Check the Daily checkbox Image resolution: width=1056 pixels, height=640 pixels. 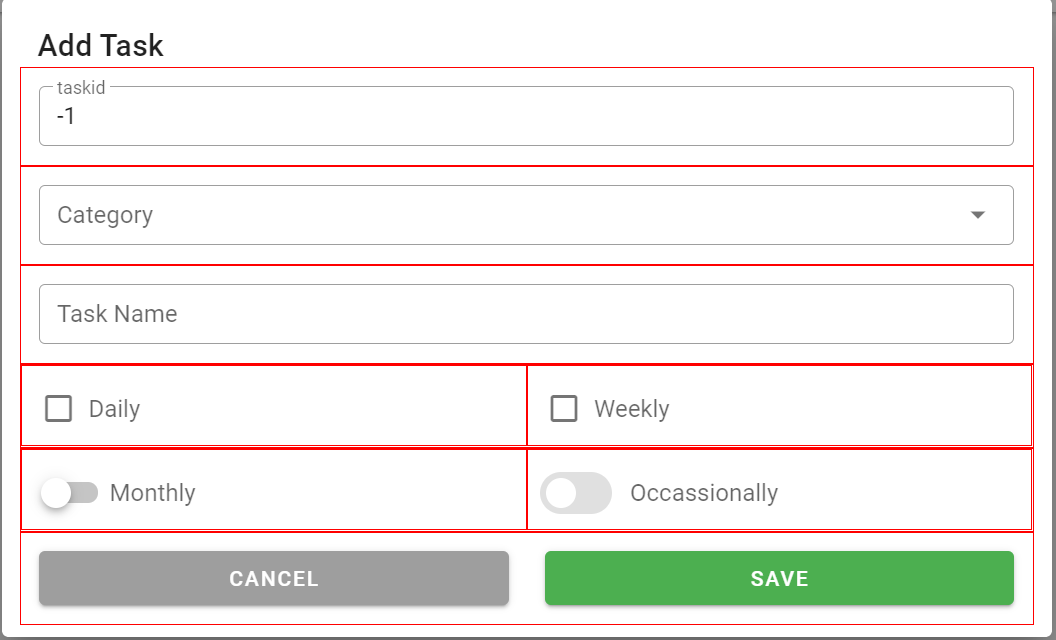tap(59, 409)
